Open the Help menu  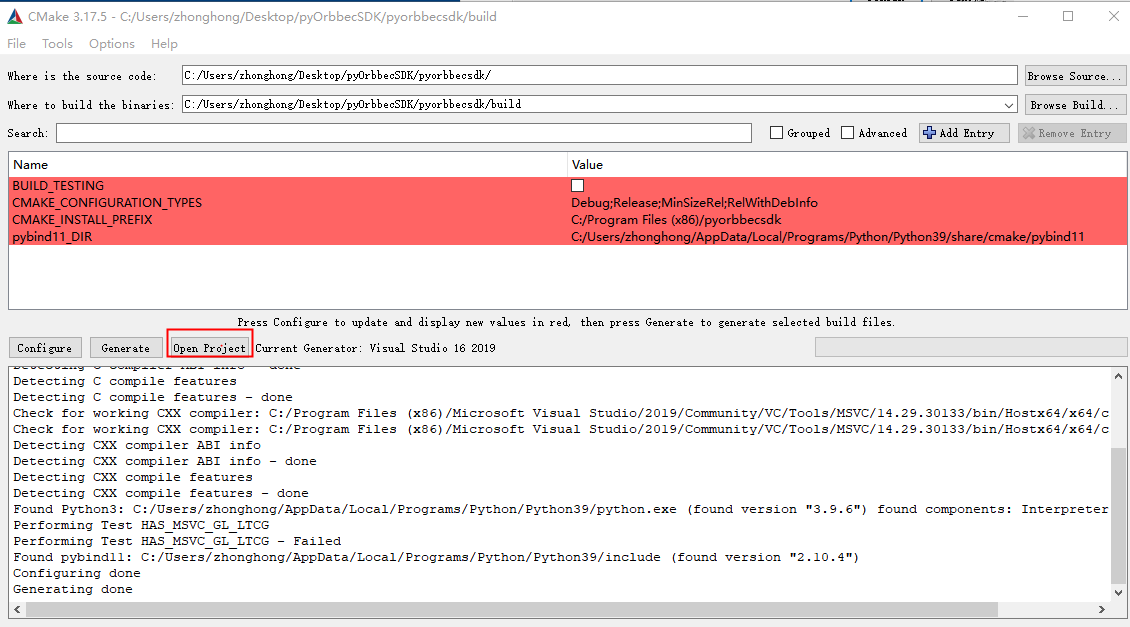pyautogui.click(x=164, y=44)
